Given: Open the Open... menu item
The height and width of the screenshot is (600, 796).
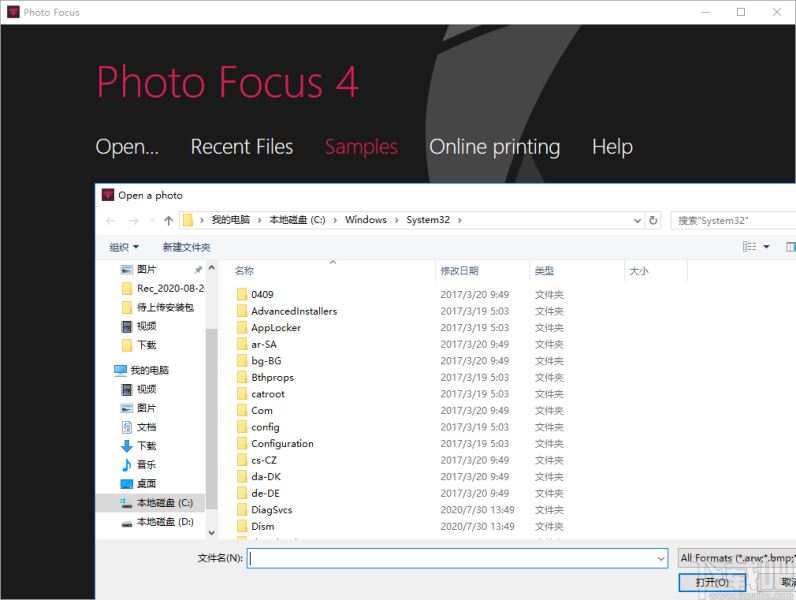Looking at the screenshot, I should pos(127,147).
